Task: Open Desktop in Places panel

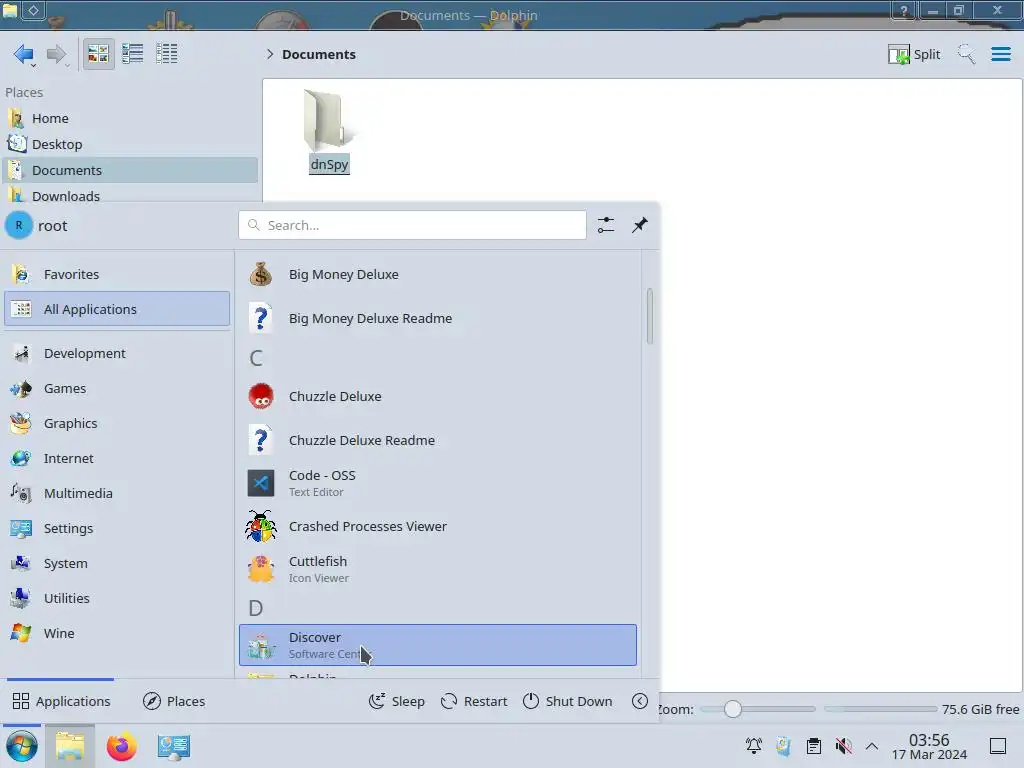Action: tap(131, 144)
